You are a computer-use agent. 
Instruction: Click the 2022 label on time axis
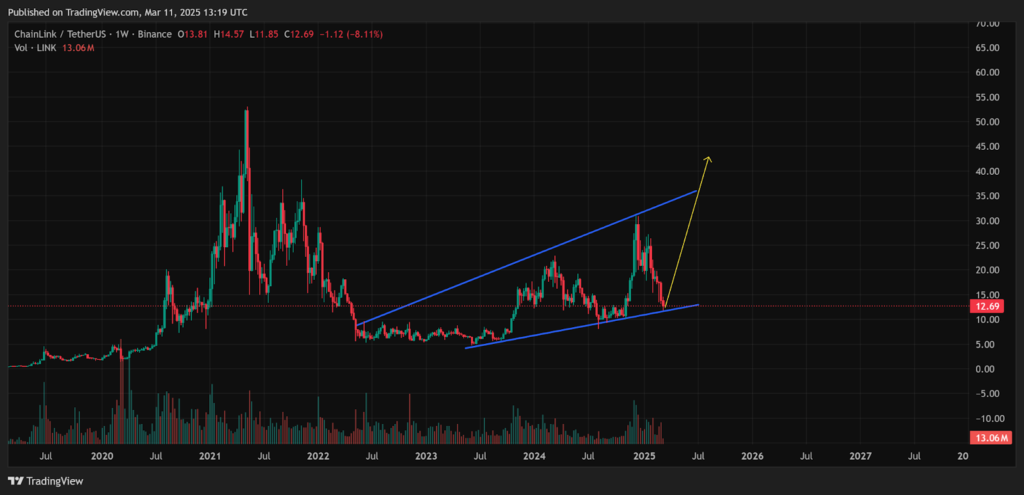pyautogui.click(x=317, y=457)
